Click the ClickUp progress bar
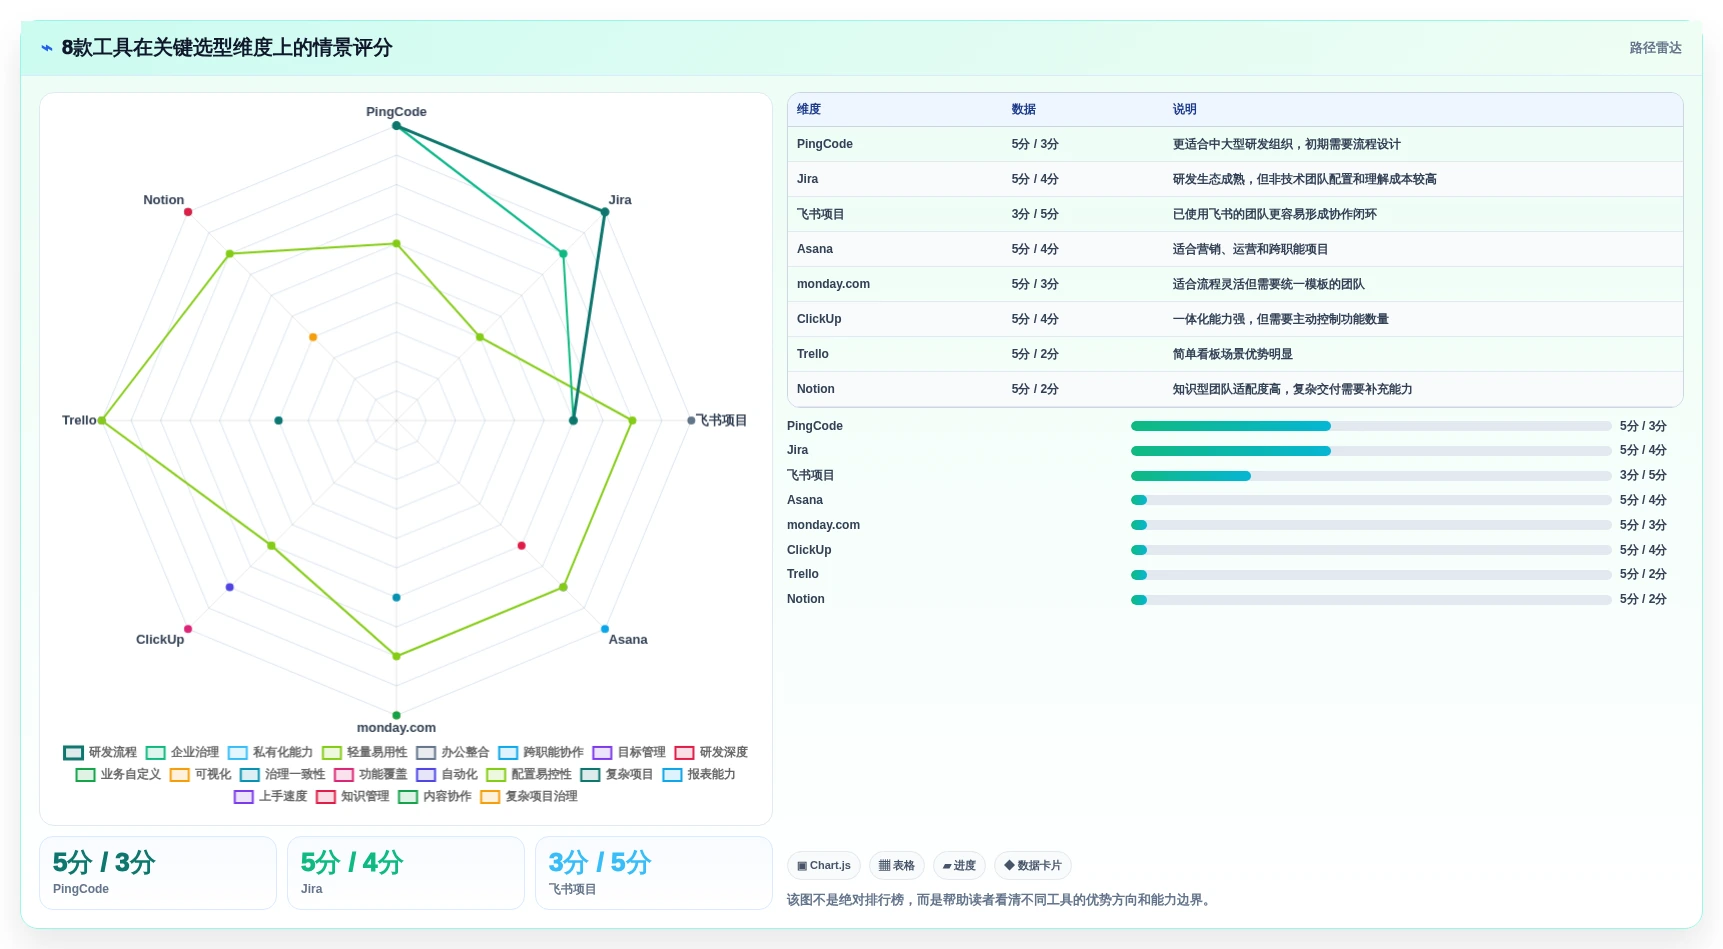The image size is (1723, 949). (1371, 550)
